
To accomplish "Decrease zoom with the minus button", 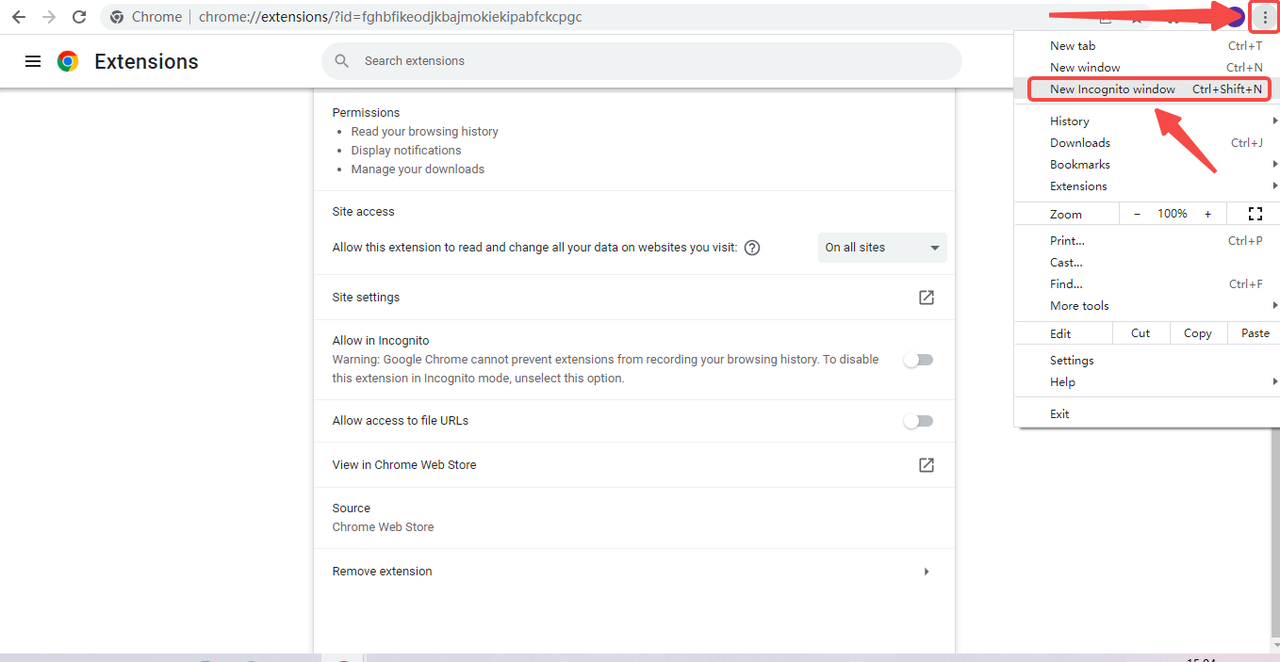I will click(1136, 214).
